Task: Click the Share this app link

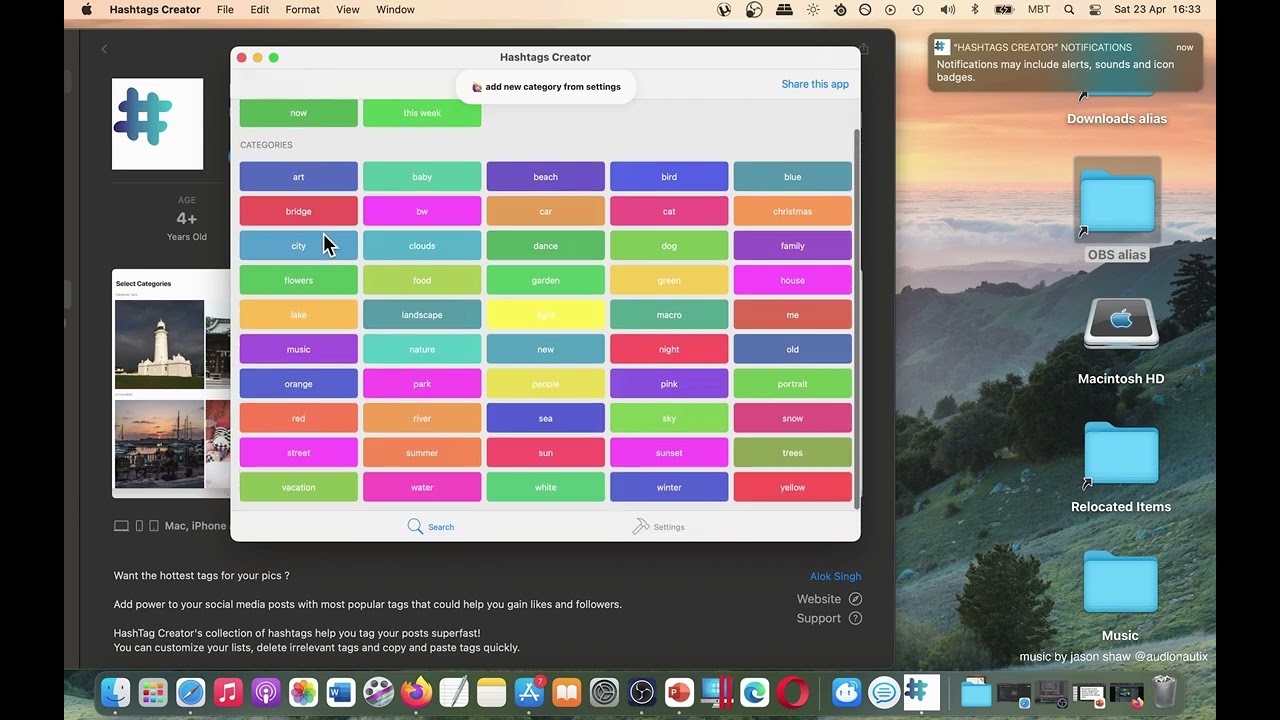Action: (815, 84)
